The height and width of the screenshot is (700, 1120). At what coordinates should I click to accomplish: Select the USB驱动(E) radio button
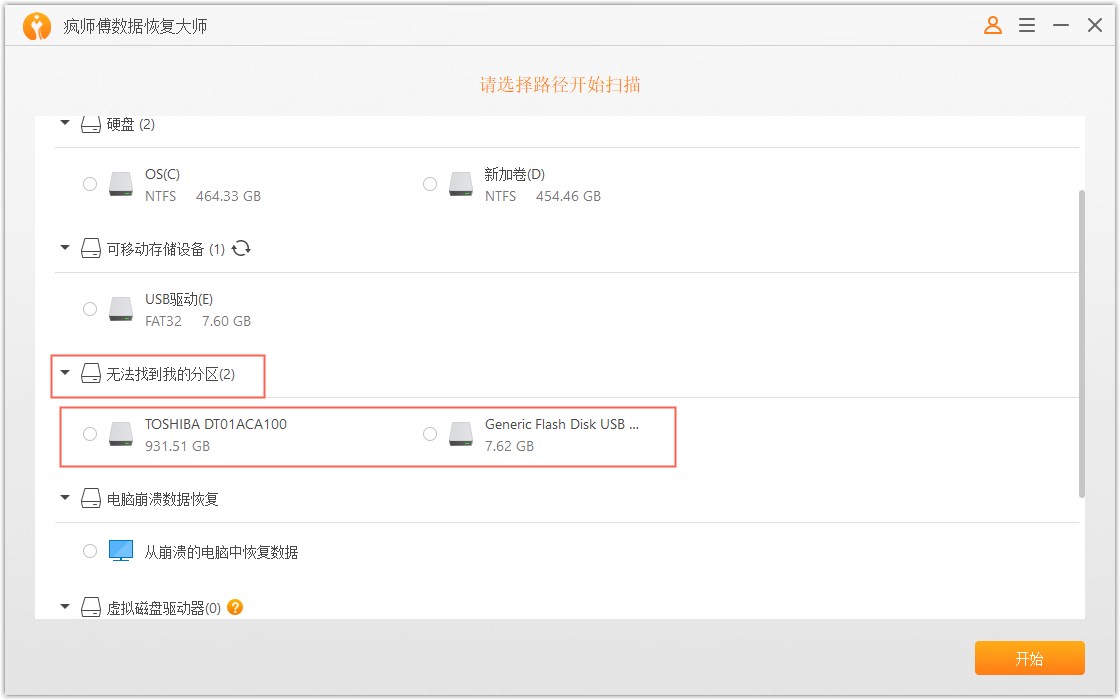click(90, 309)
